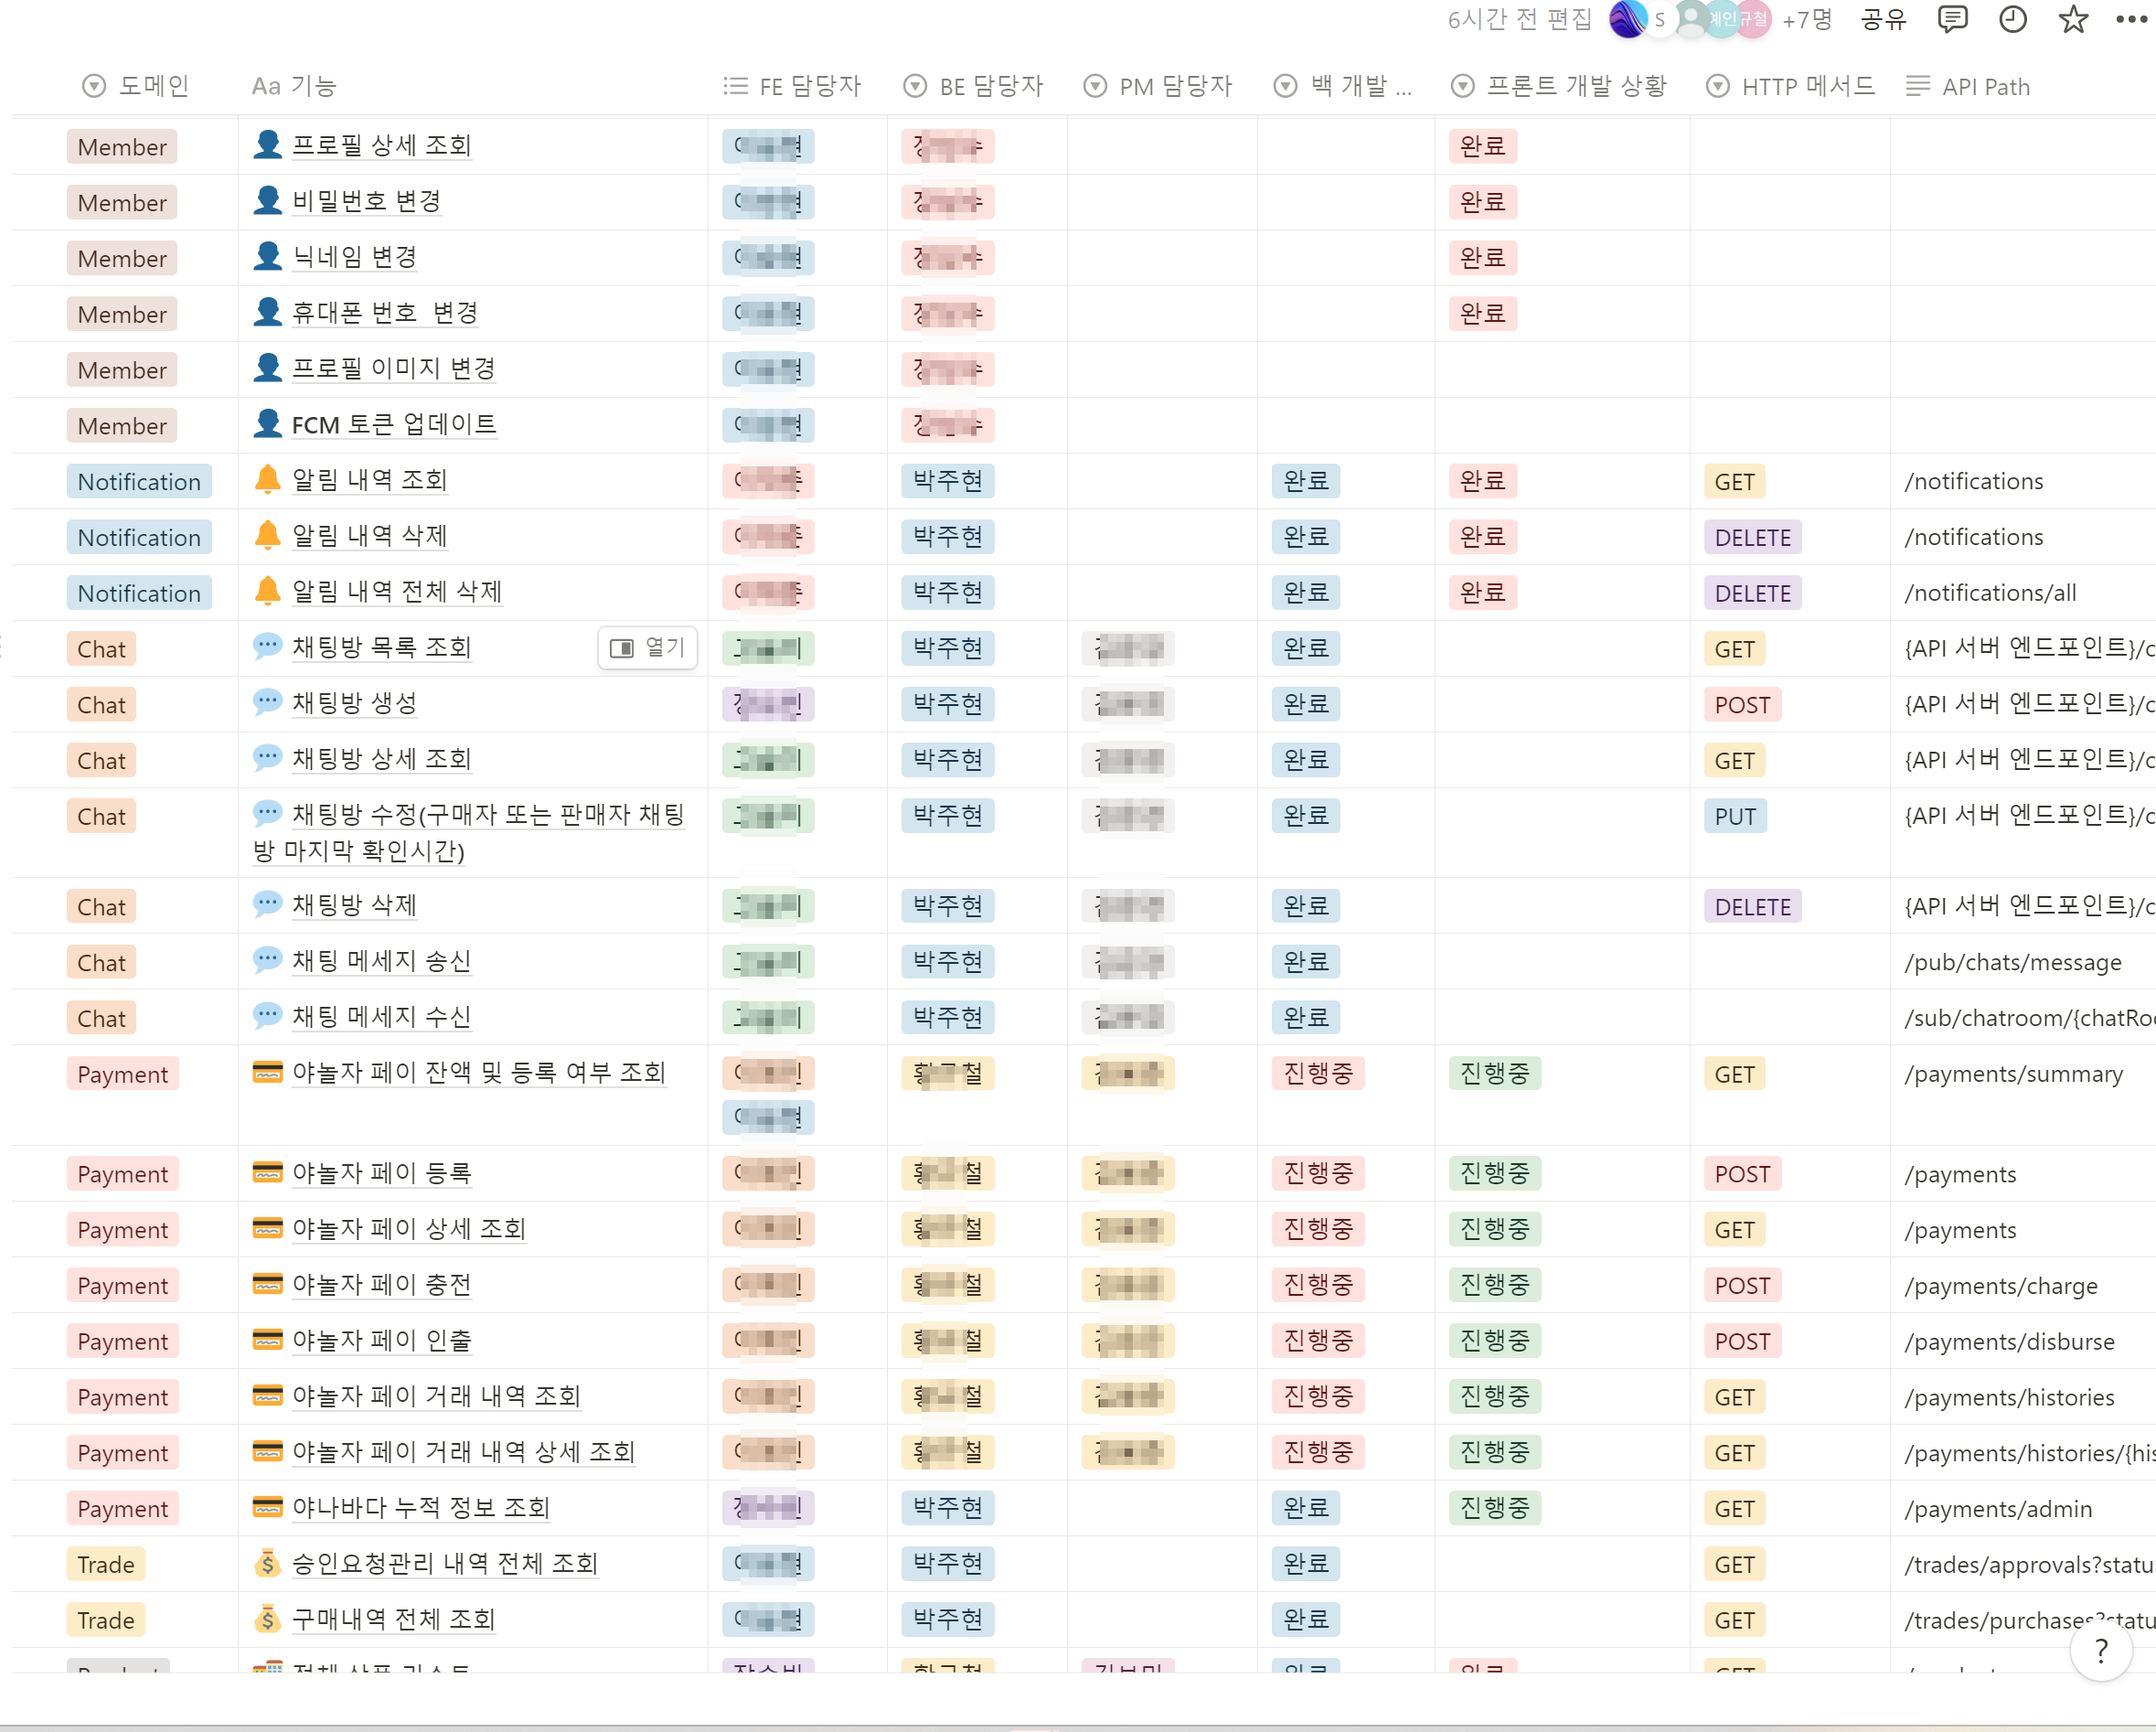
Task: Open page update history clock icon
Action: tap(2012, 19)
